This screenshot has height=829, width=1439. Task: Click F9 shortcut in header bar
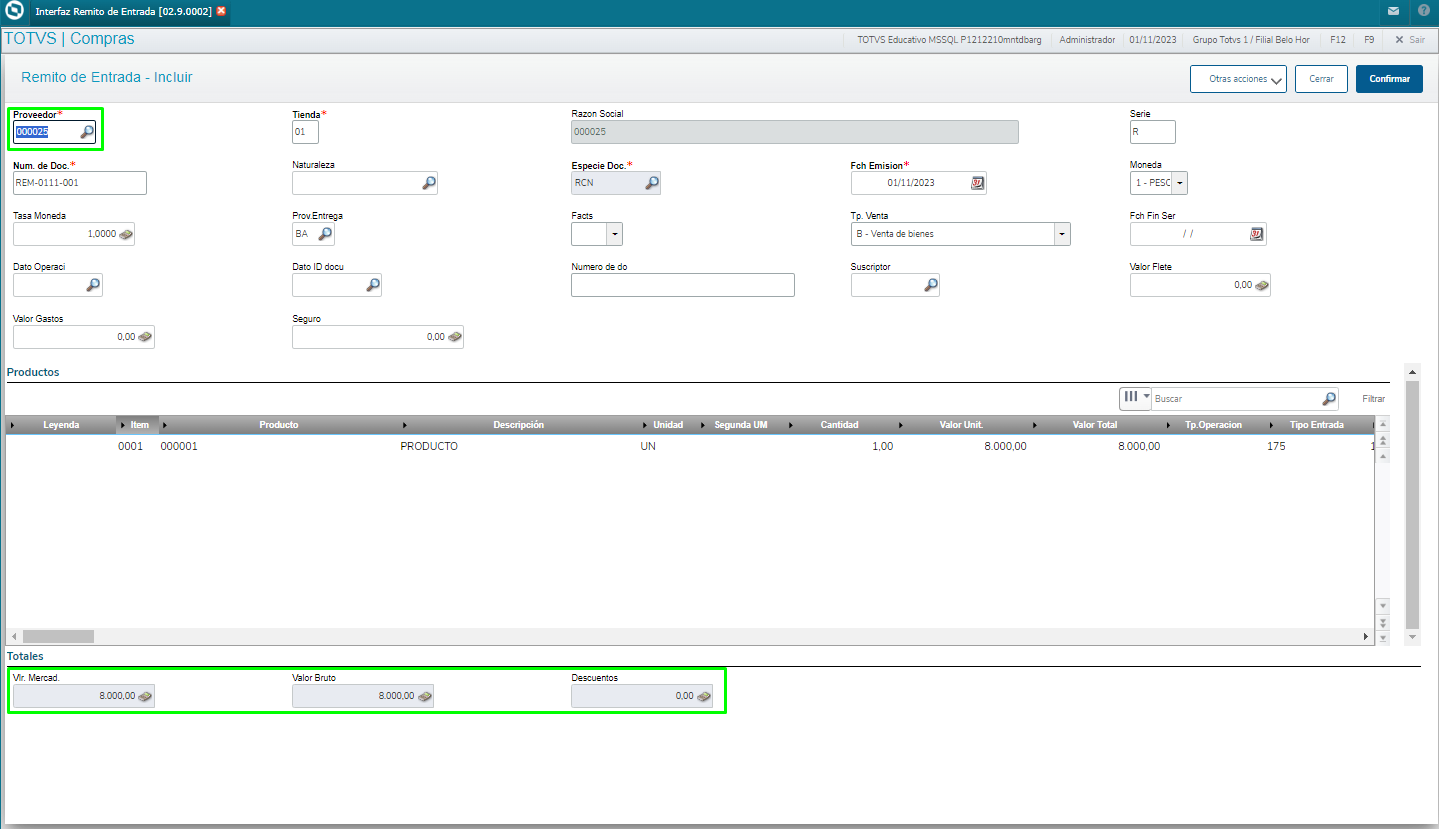(x=1368, y=40)
